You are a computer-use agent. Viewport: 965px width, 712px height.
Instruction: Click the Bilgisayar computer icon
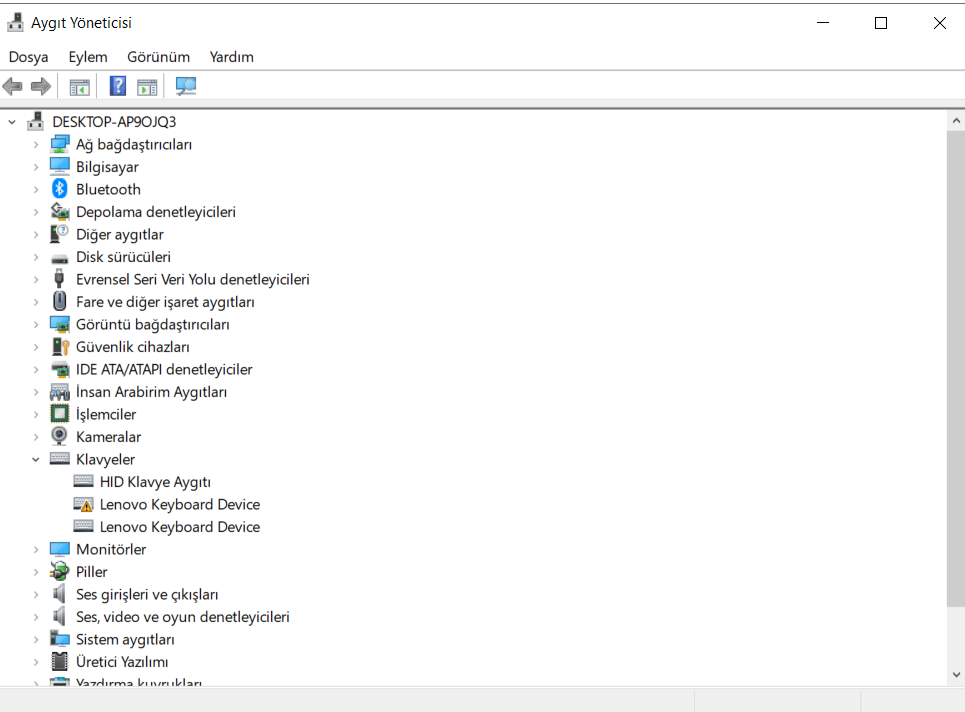(60, 167)
